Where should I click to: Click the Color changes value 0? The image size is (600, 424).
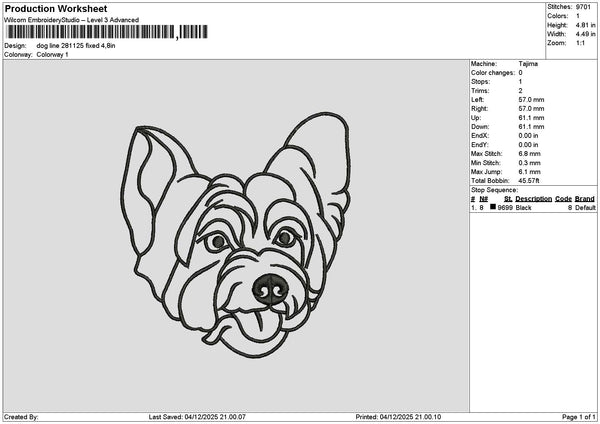tap(520, 73)
